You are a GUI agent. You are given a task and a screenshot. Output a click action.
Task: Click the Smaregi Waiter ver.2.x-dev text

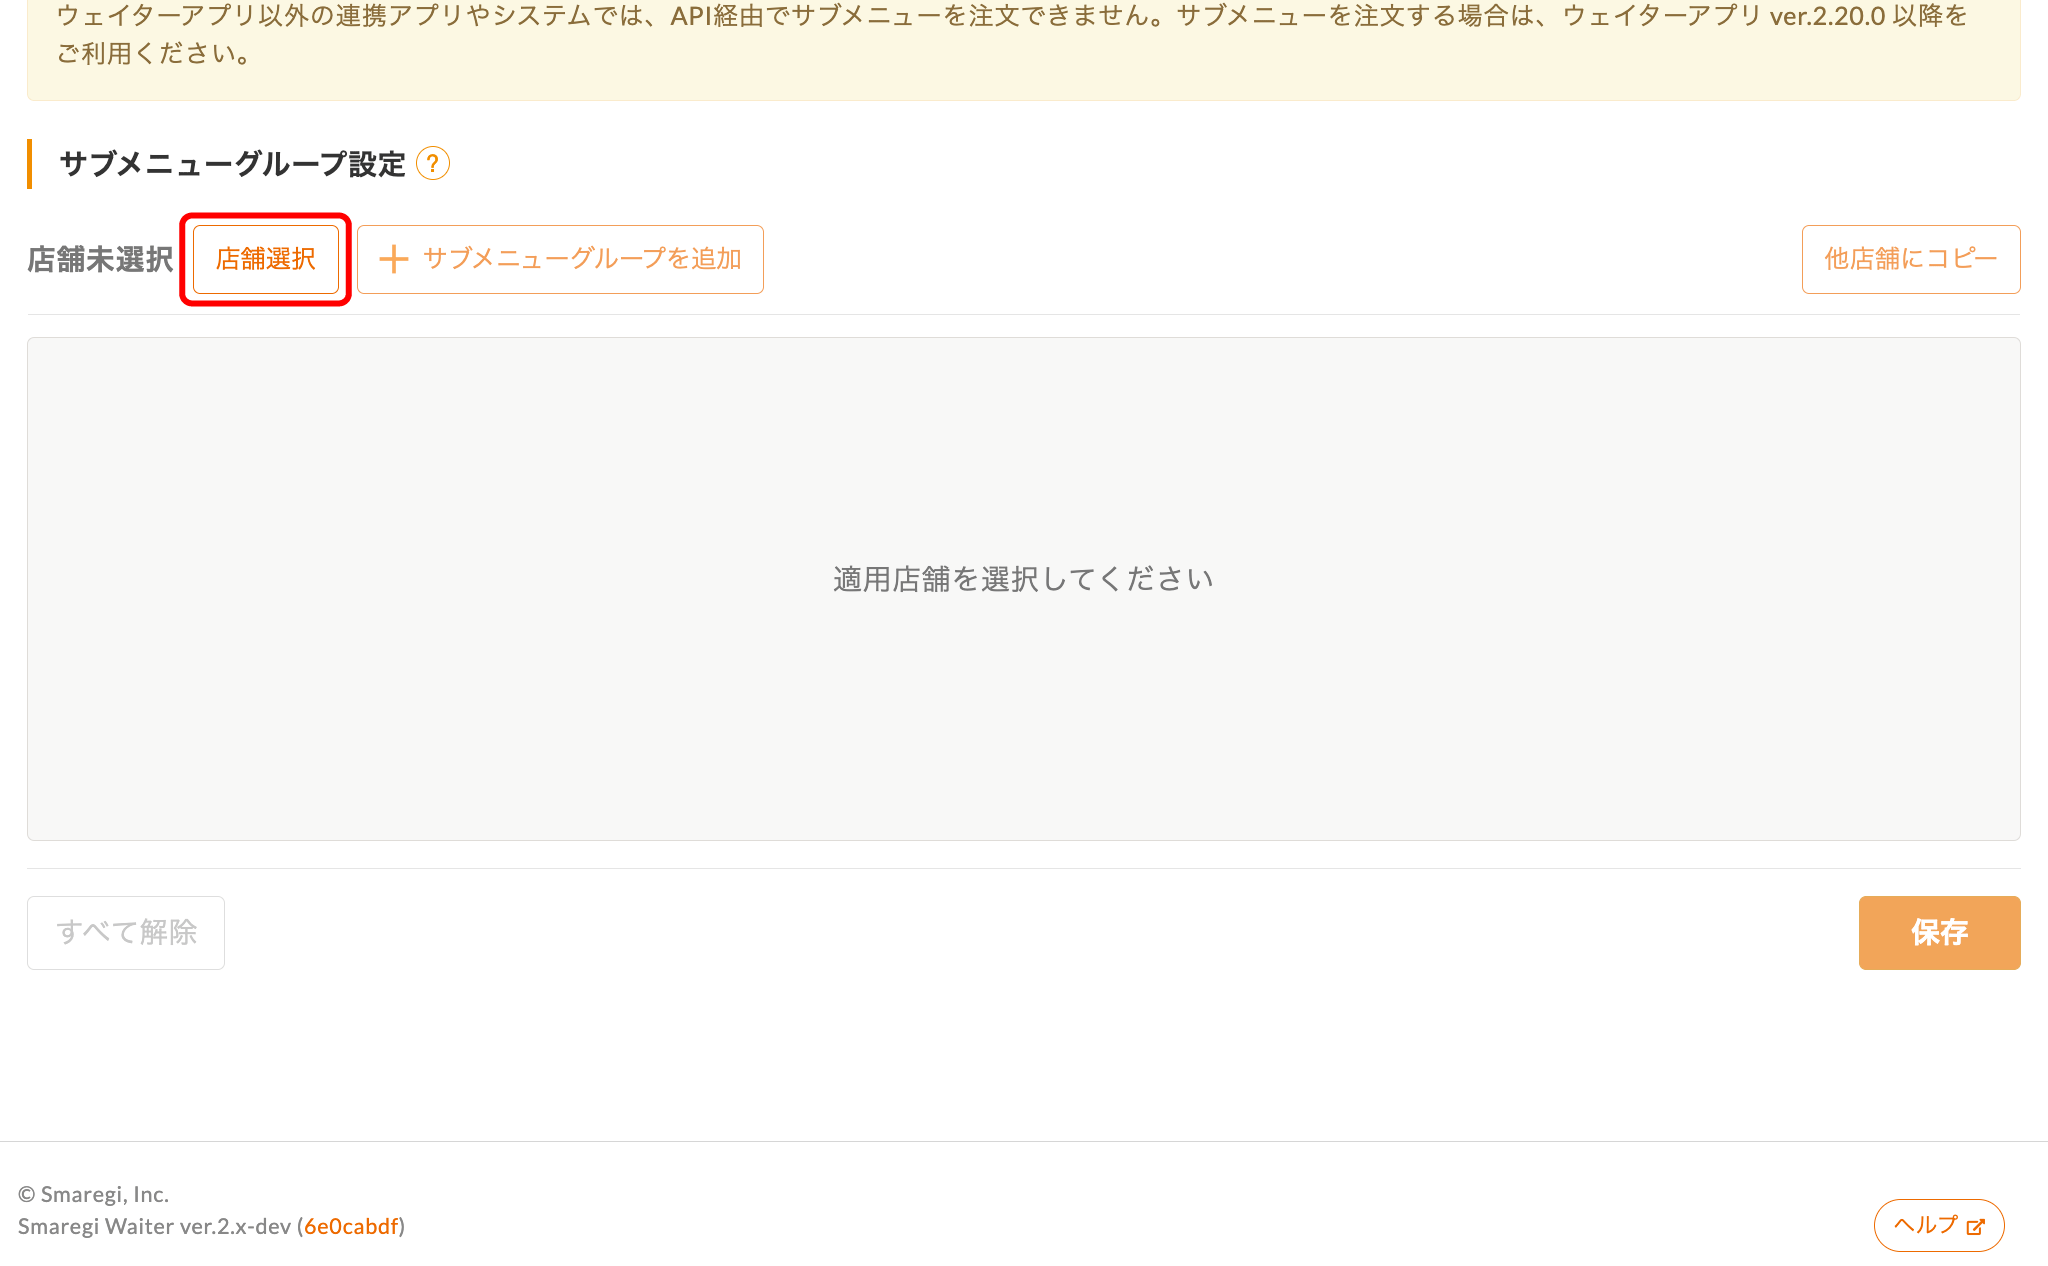154,1226
